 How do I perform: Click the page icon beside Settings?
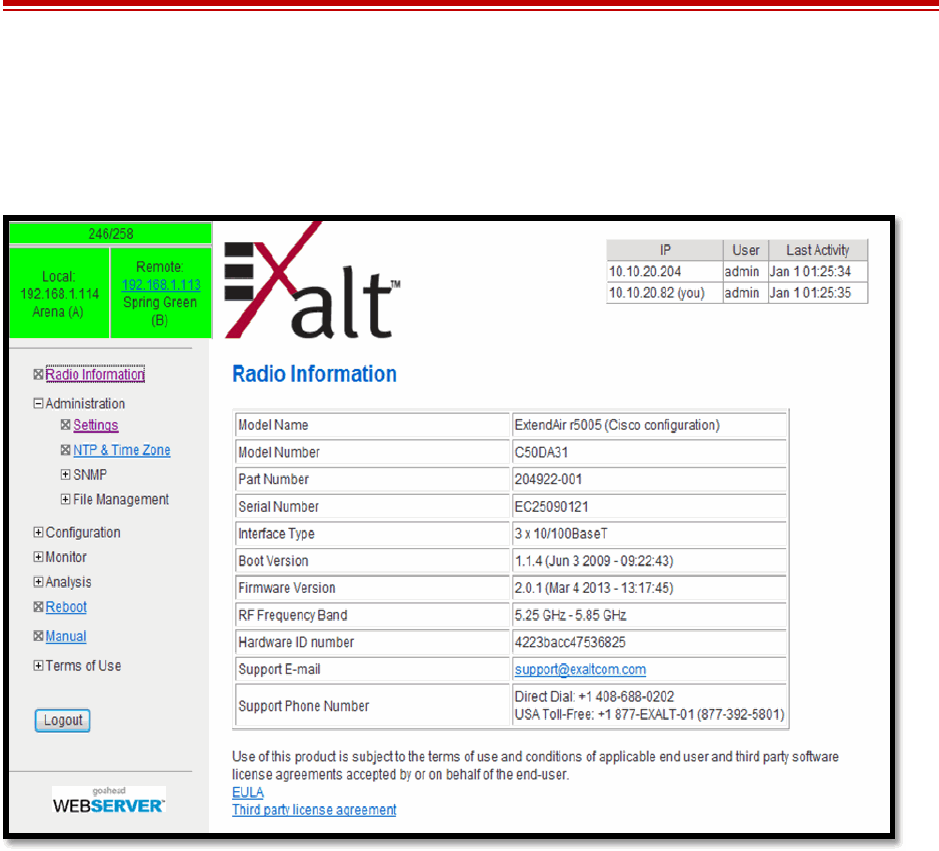(65, 425)
